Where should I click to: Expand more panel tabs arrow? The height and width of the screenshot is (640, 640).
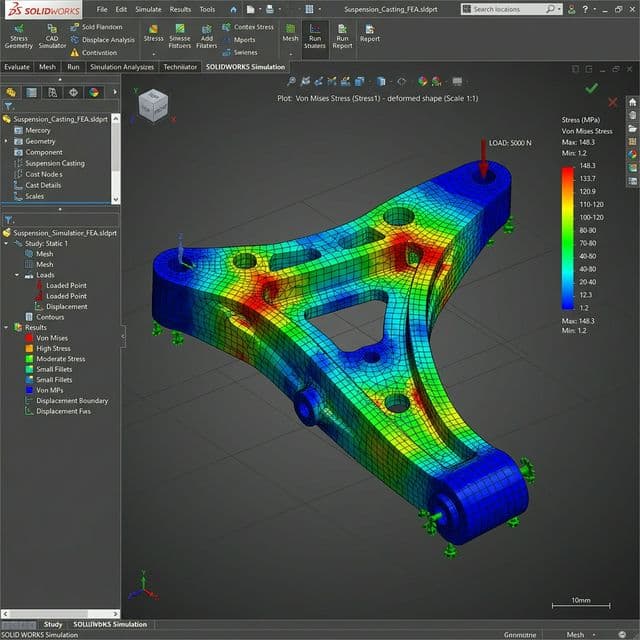pyautogui.click(x=115, y=92)
